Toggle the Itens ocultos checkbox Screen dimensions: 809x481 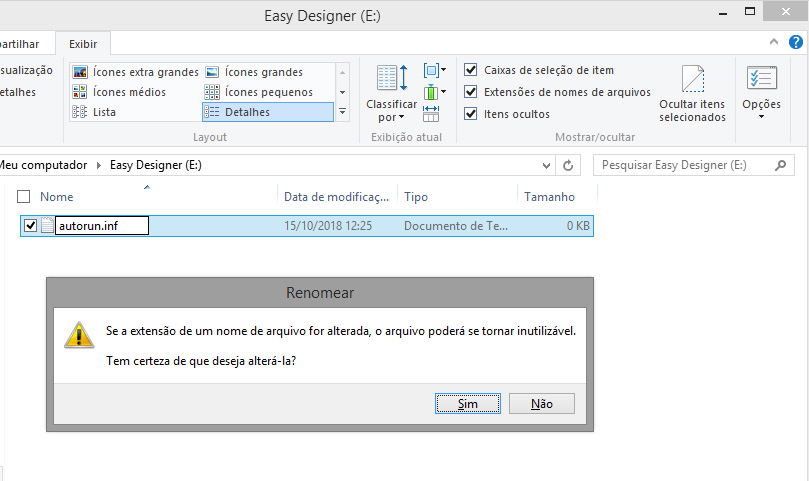coord(471,114)
